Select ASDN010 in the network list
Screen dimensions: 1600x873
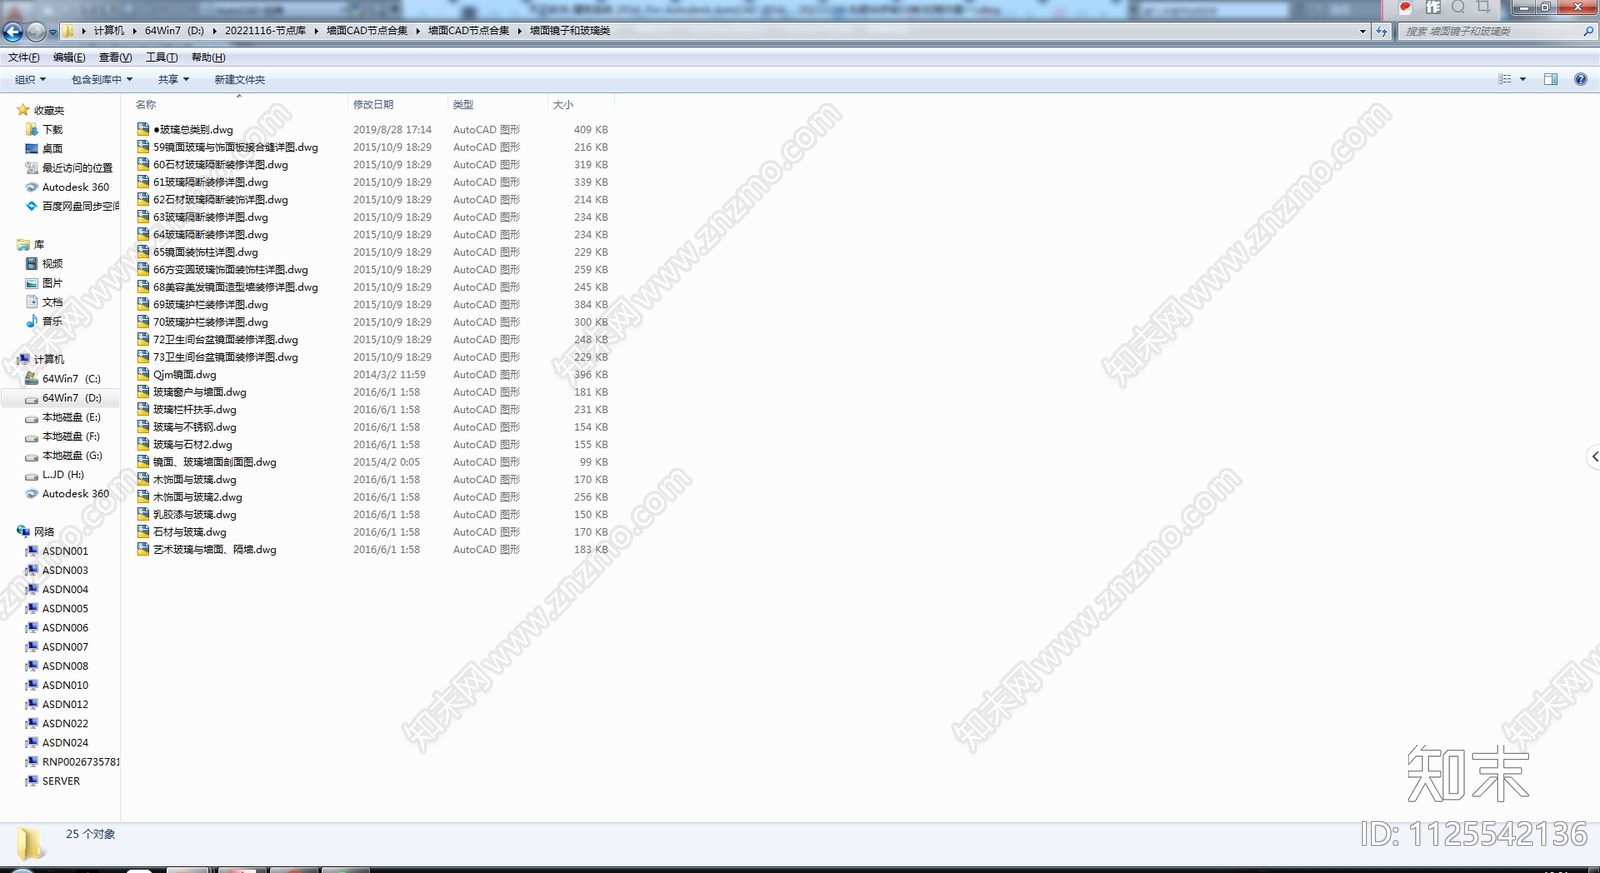[x=65, y=685]
